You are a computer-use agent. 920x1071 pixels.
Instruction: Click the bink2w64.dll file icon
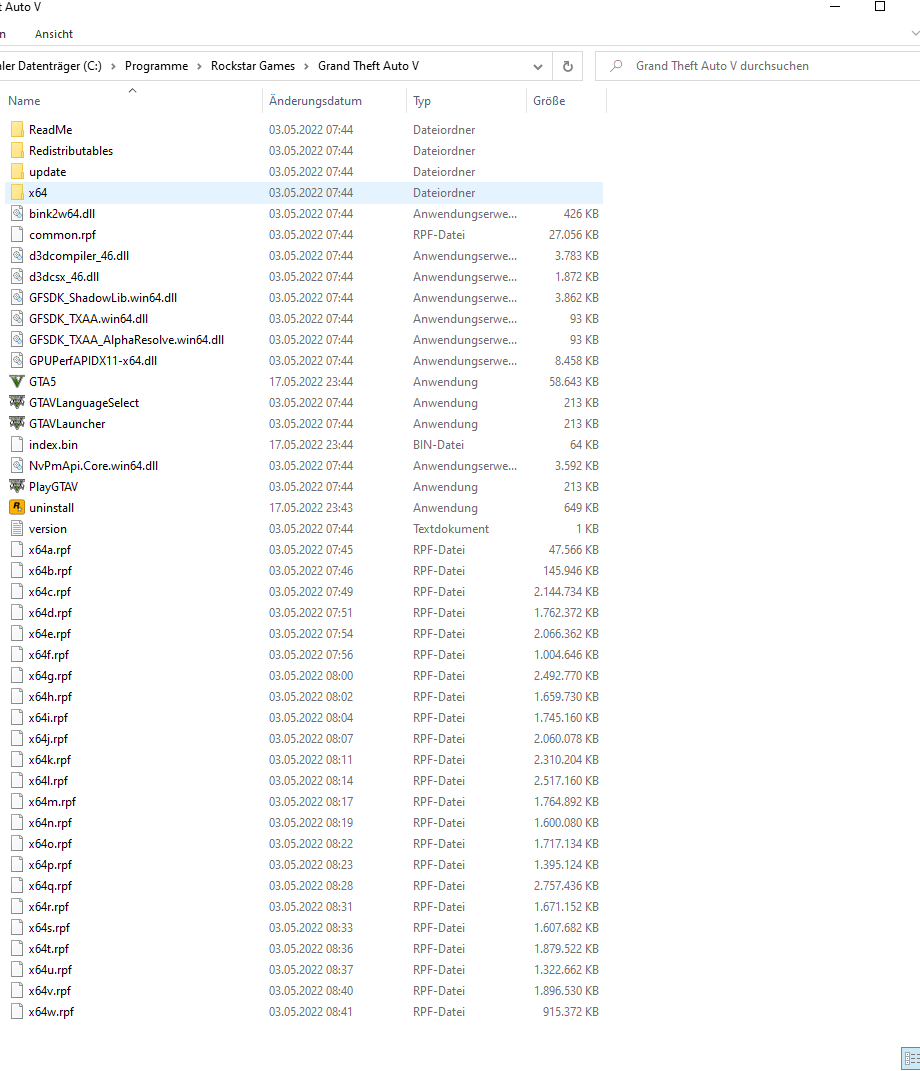[17, 214]
